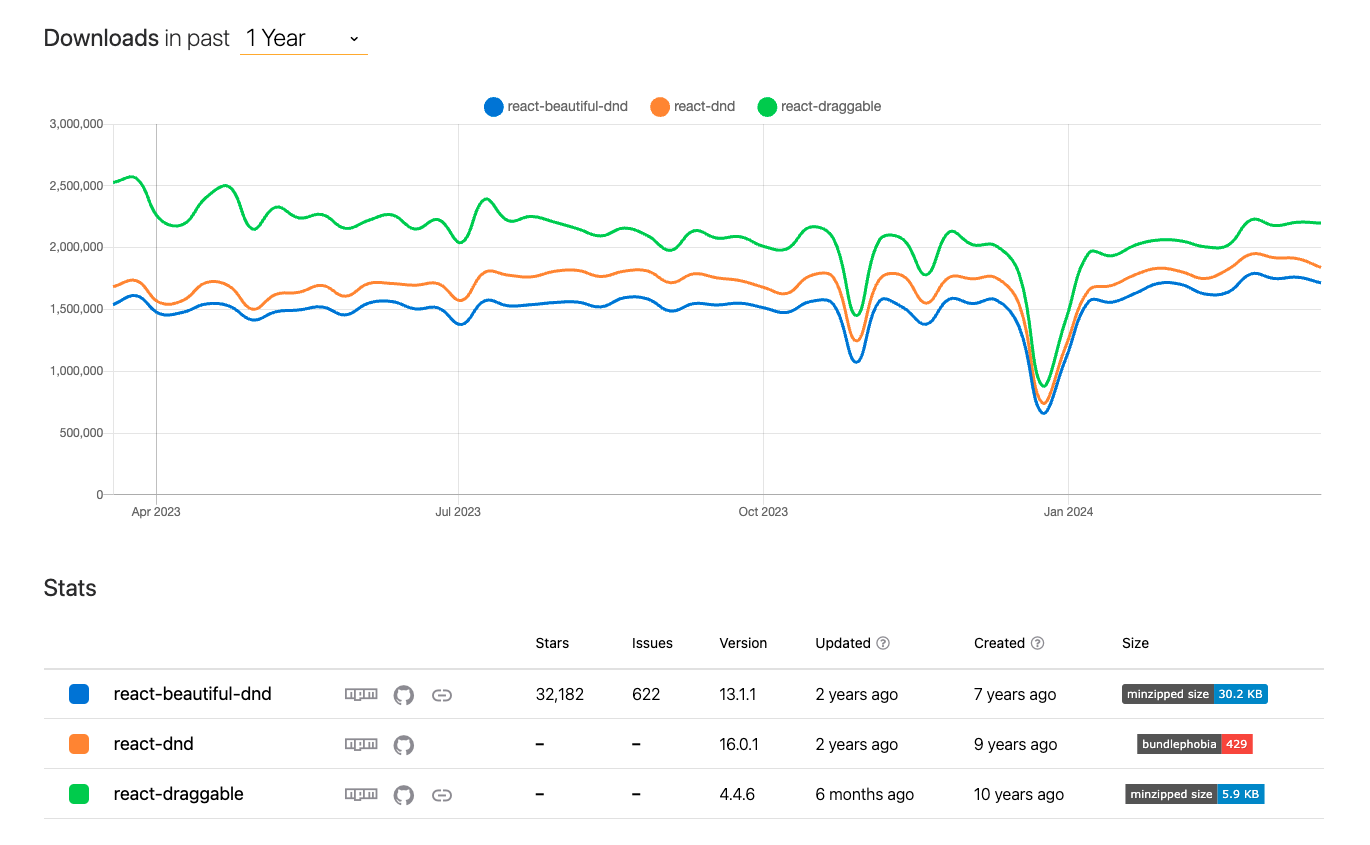
Task: Toggle react-draggable legend series
Action: point(819,106)
